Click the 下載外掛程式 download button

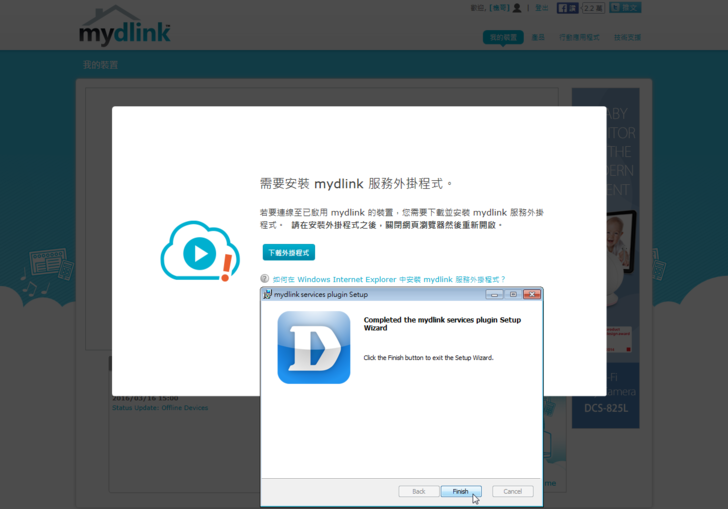(289, 253)
